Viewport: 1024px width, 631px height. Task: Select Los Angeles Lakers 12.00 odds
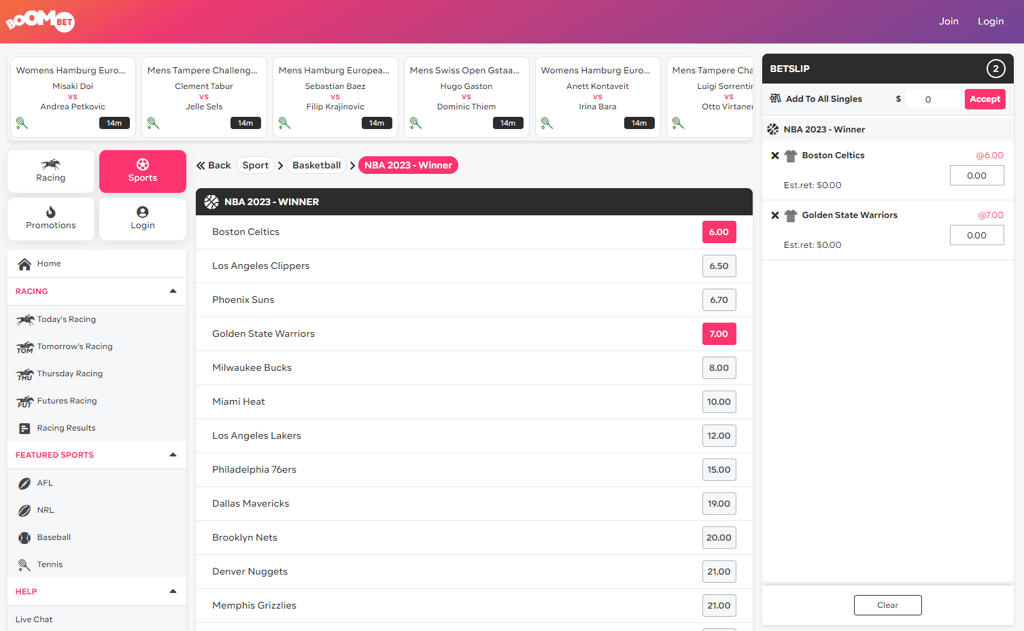(719, 436)
